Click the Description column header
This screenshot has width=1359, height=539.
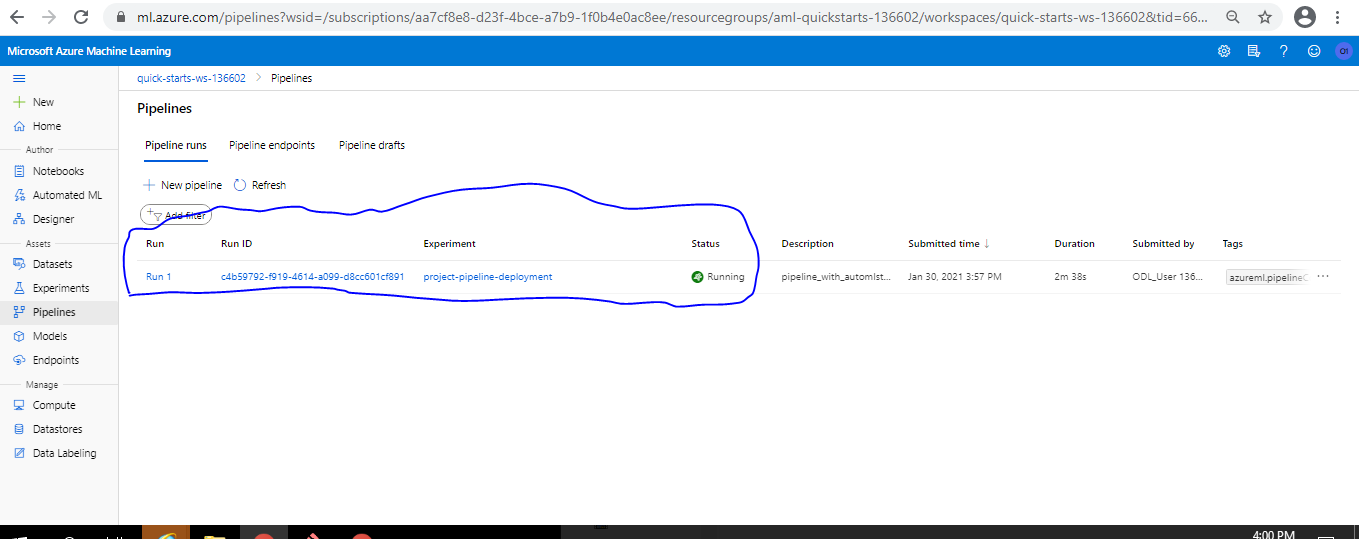tap(808, 244)
